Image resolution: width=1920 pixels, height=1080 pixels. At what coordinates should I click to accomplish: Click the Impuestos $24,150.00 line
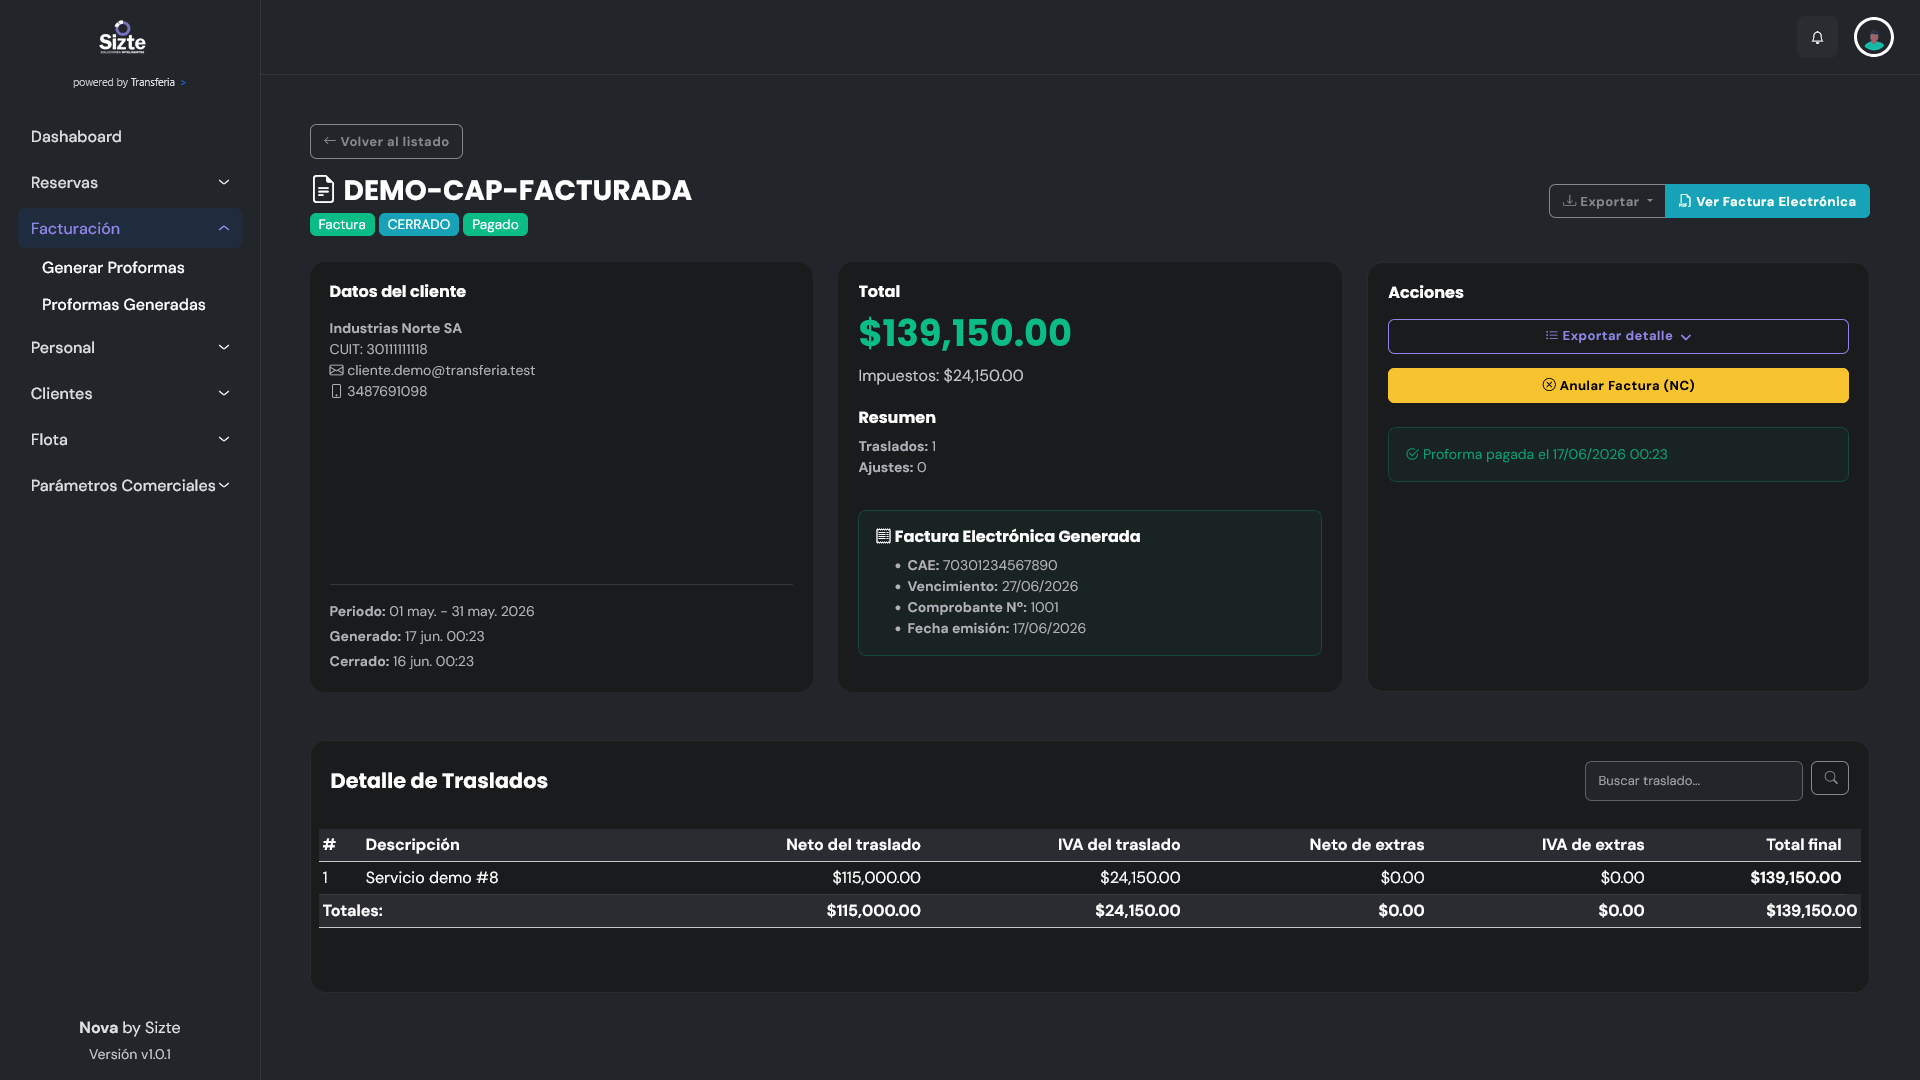click(940, 375)
